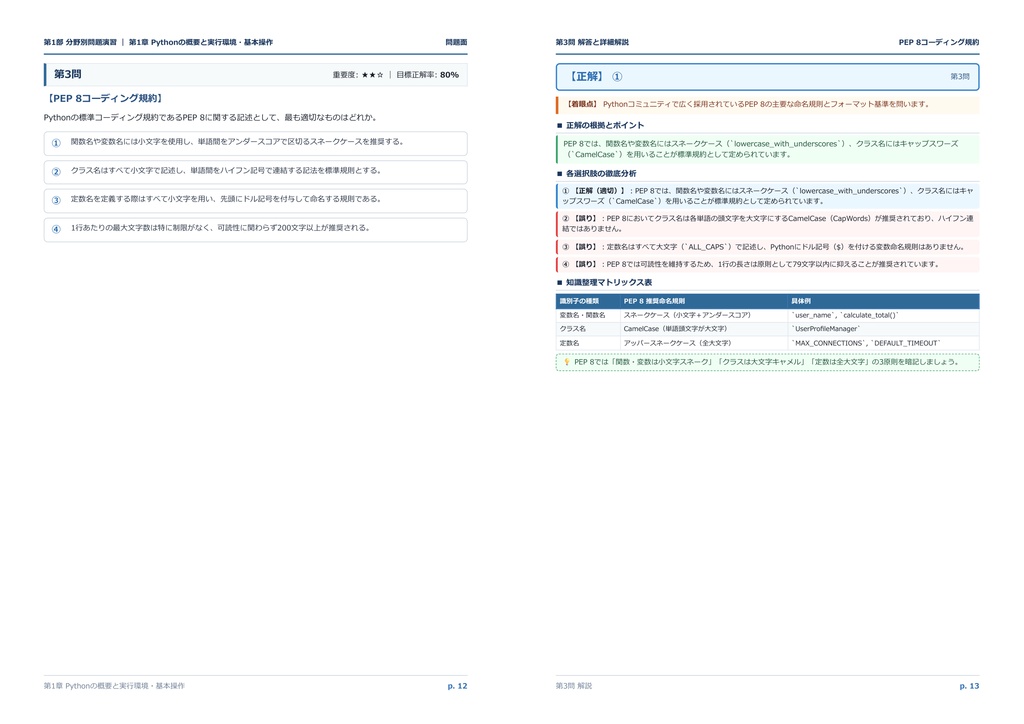Click the 第3問 解答と詳細解説 page header
This screenshot has width=1024, height=724.
click(x=592, y=42)
